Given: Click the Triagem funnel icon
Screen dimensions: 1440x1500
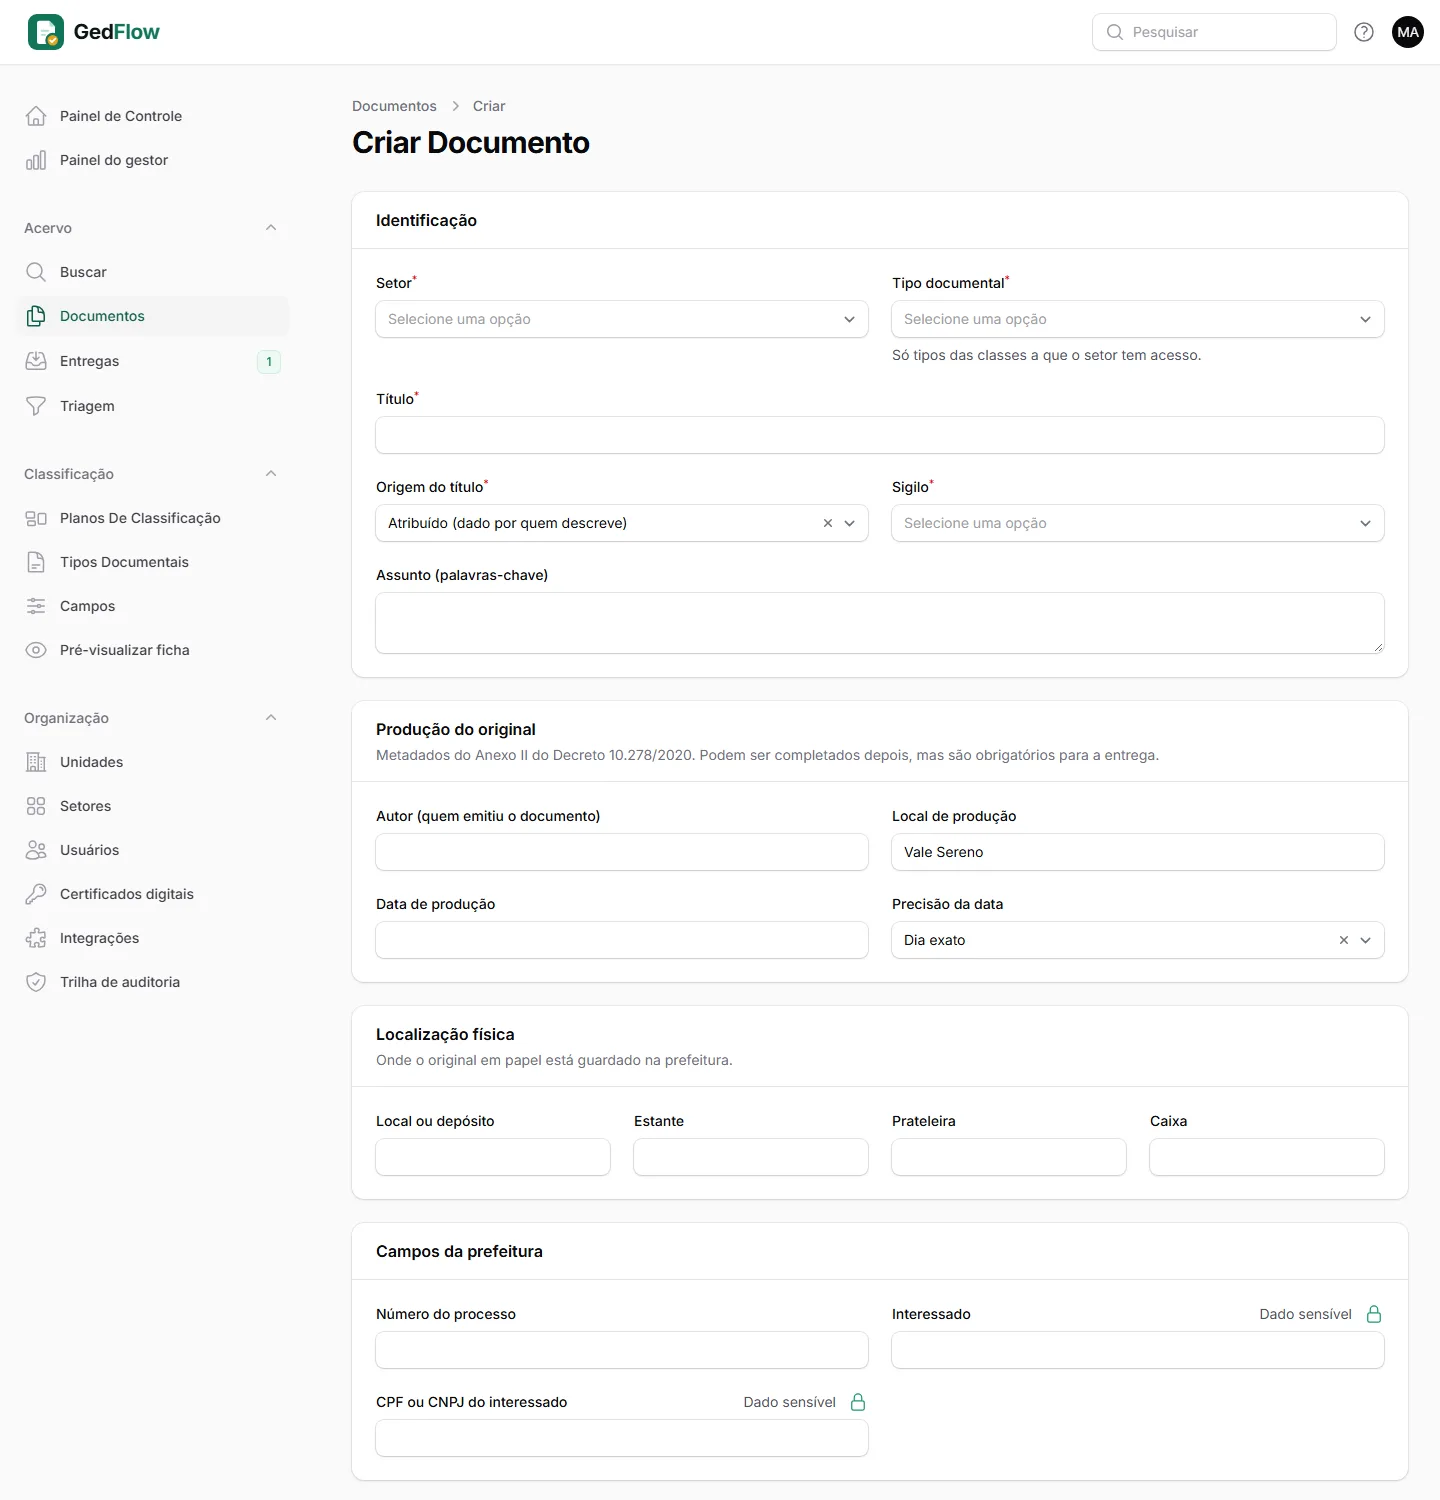Looking at the screenshot, I should 36,406.
